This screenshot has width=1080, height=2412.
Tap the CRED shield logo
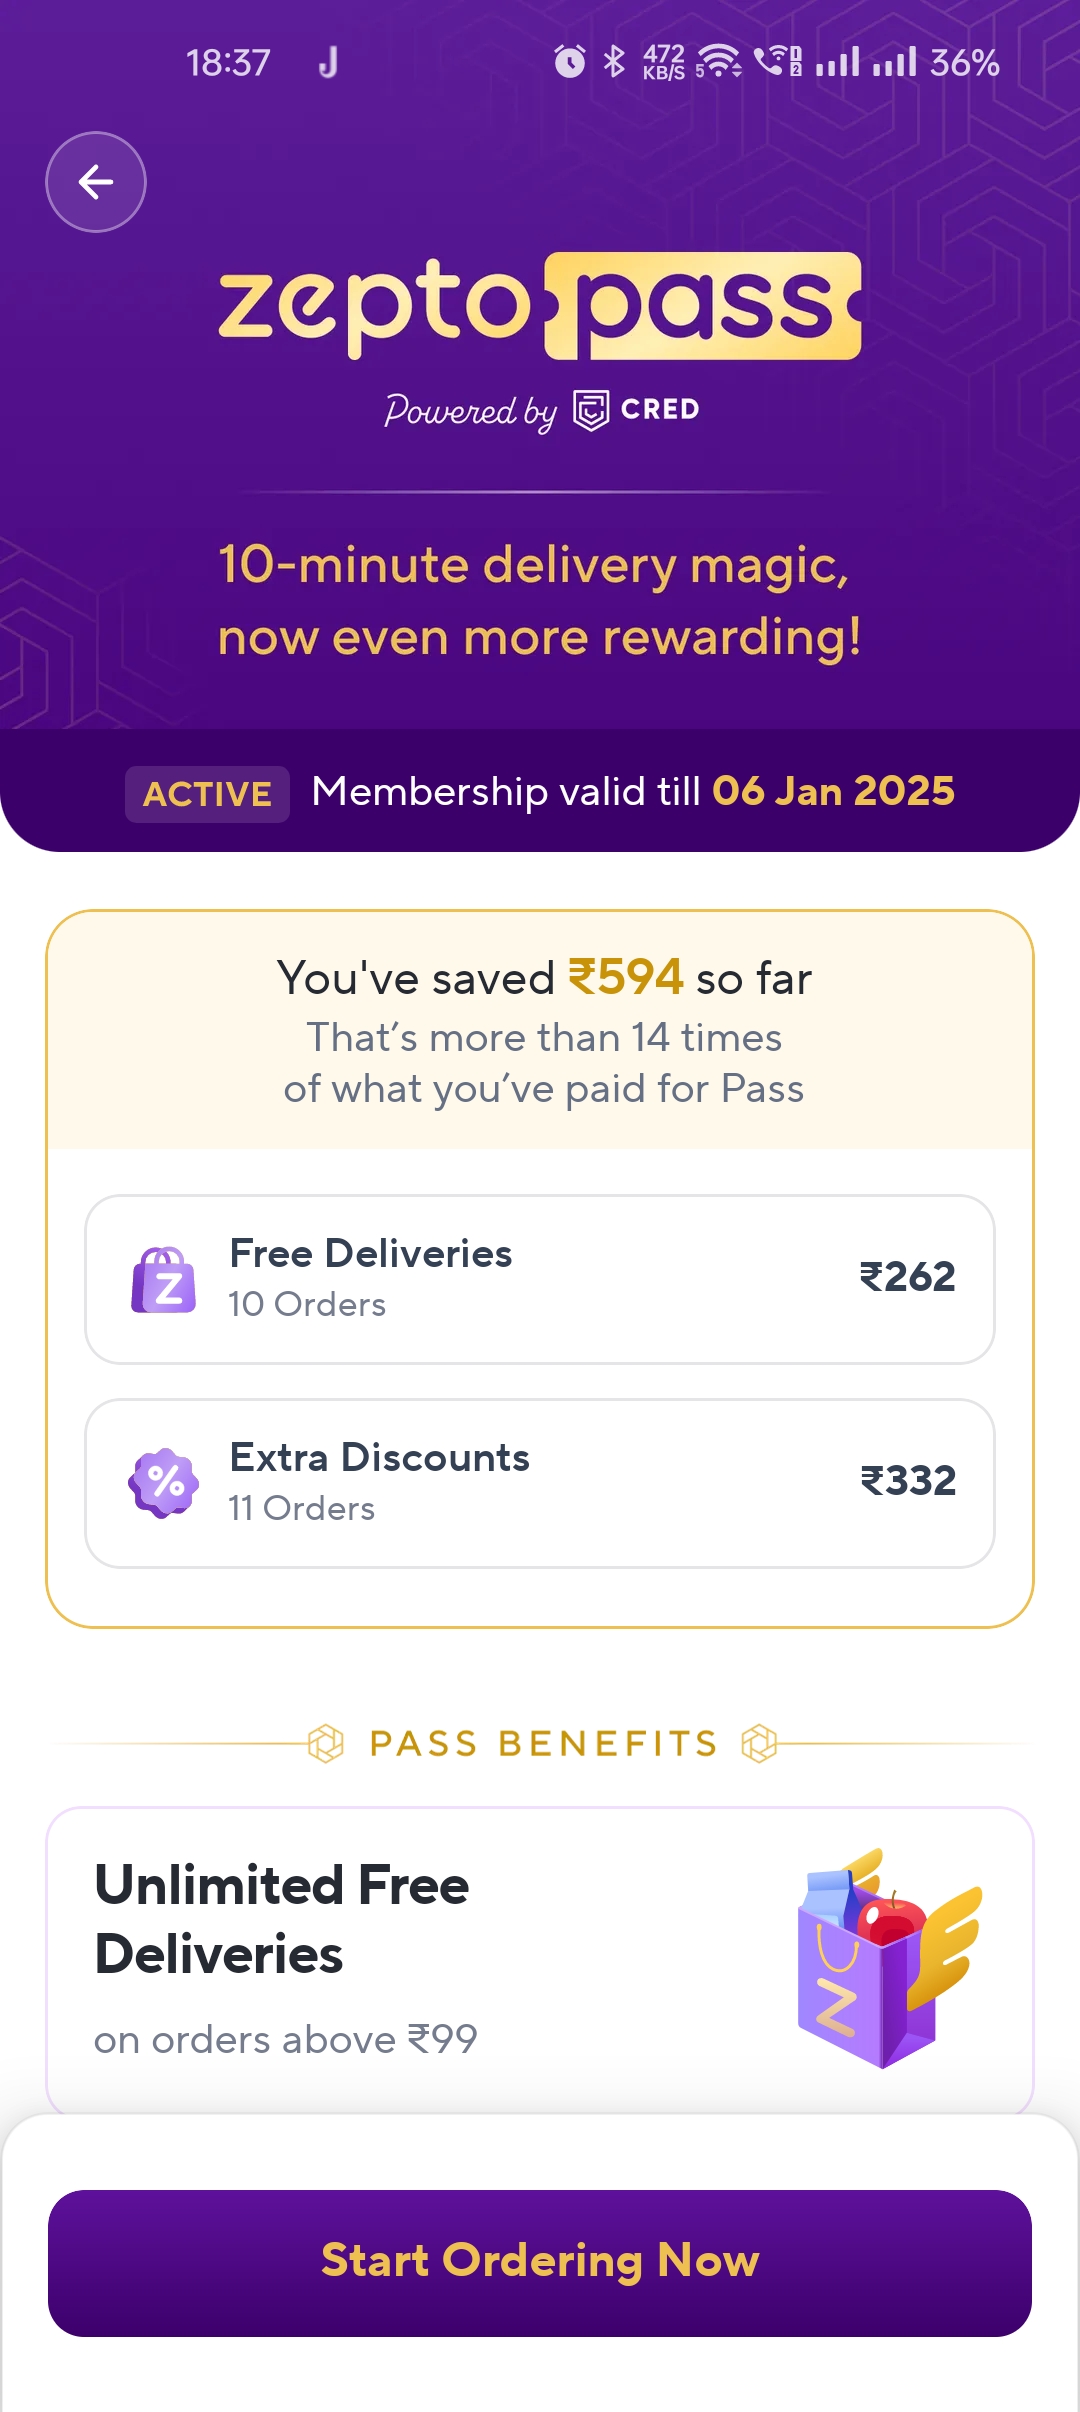pyautogui.click(x=591, y=410)
